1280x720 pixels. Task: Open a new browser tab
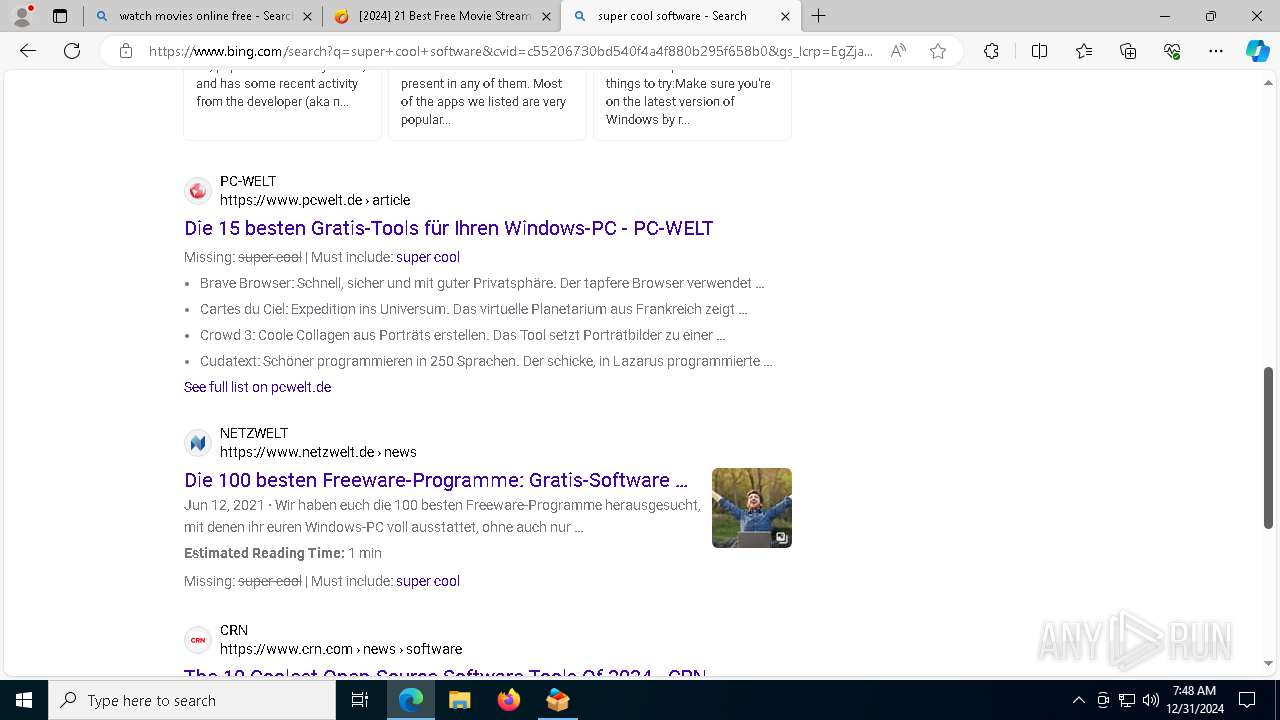coord(819,16)
